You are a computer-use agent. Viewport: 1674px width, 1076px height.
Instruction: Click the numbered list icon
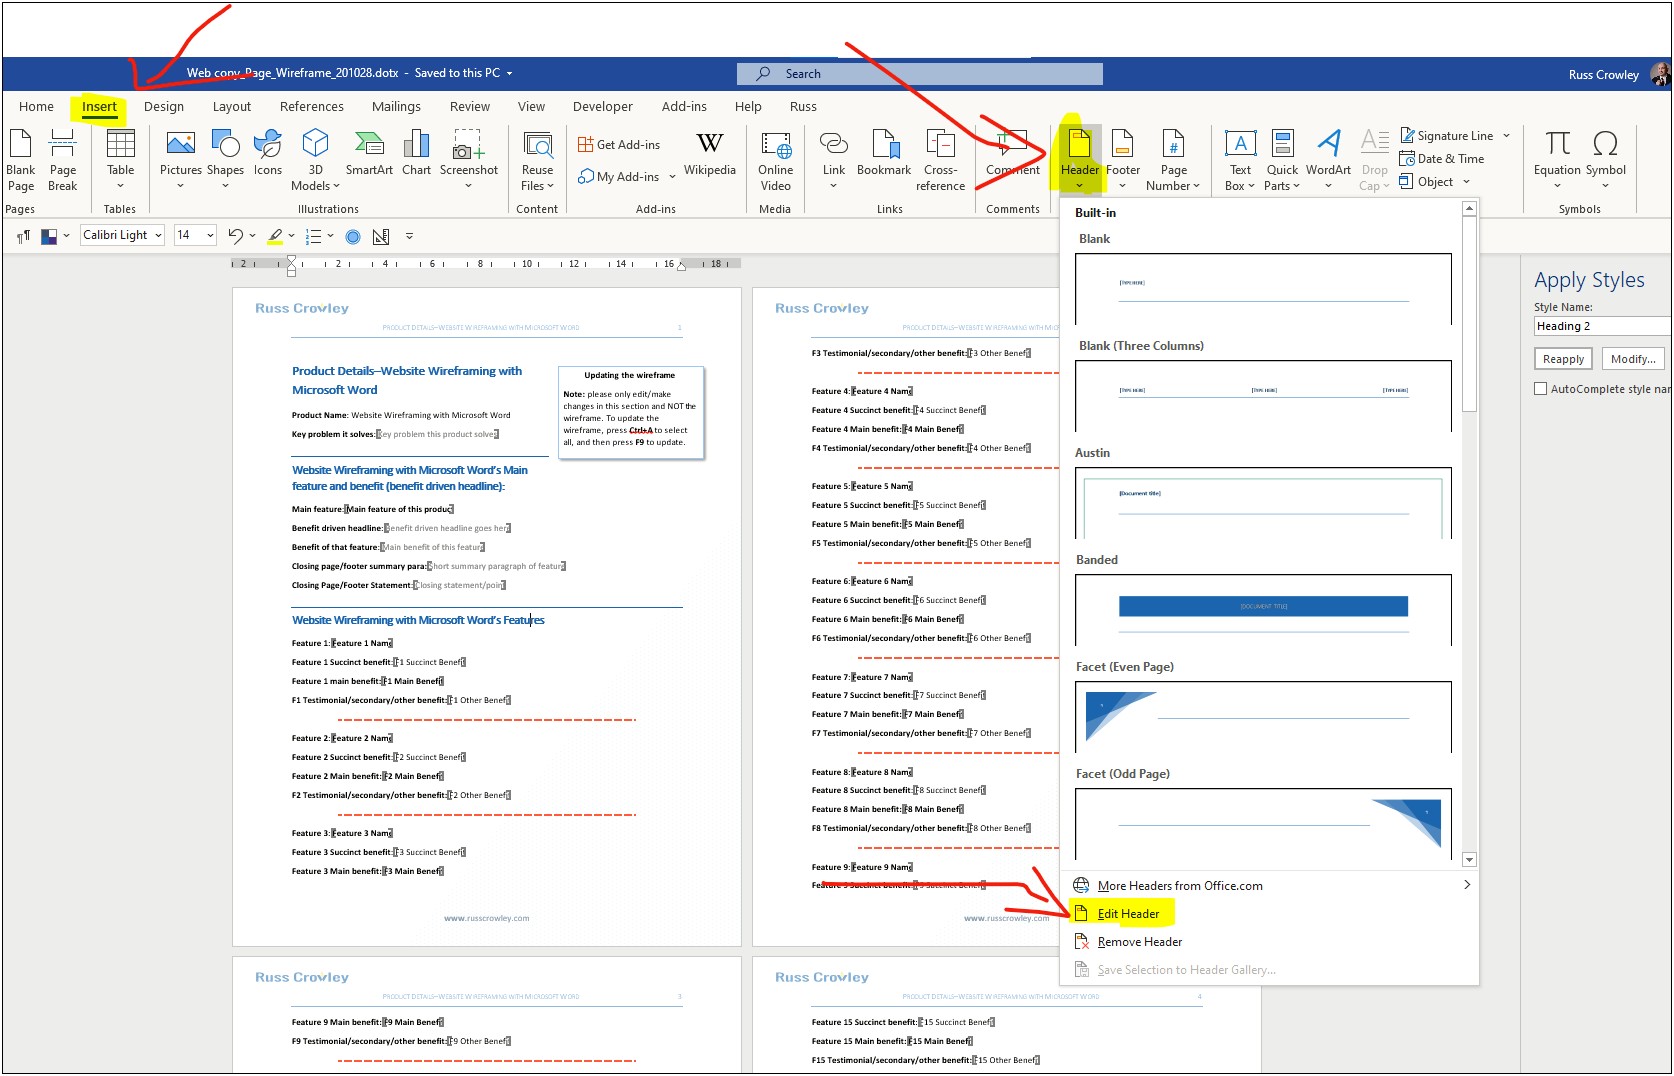[313, 236]
